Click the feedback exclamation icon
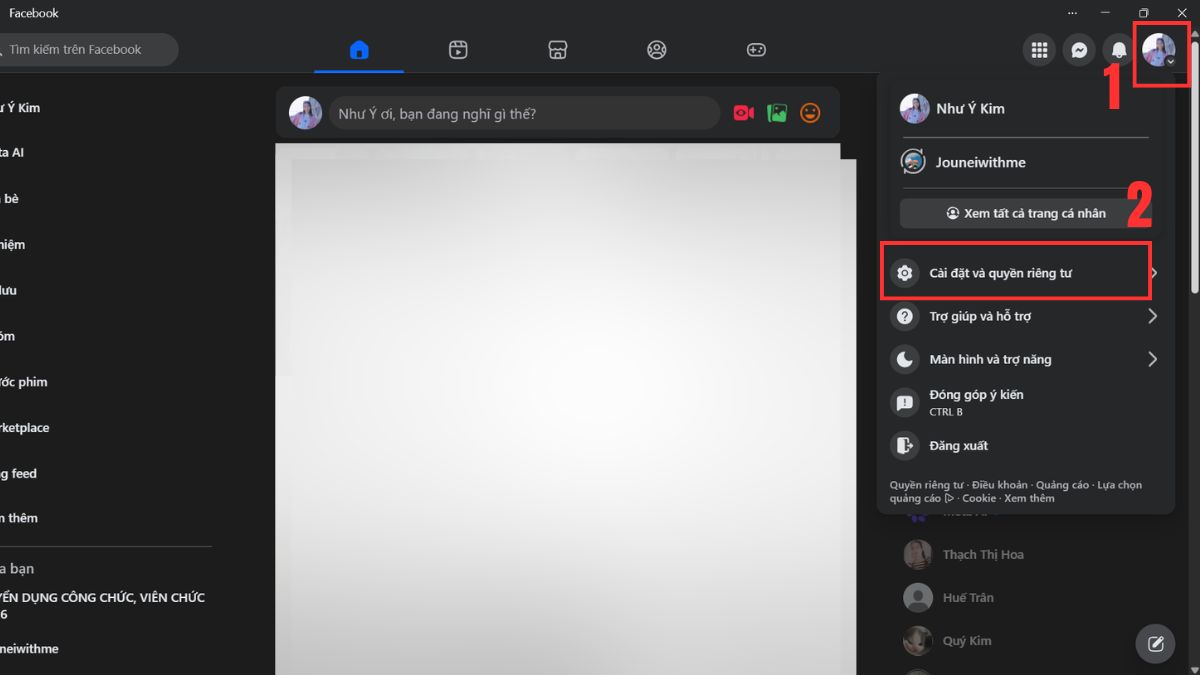1200x675 pixels. click(905, 403)
